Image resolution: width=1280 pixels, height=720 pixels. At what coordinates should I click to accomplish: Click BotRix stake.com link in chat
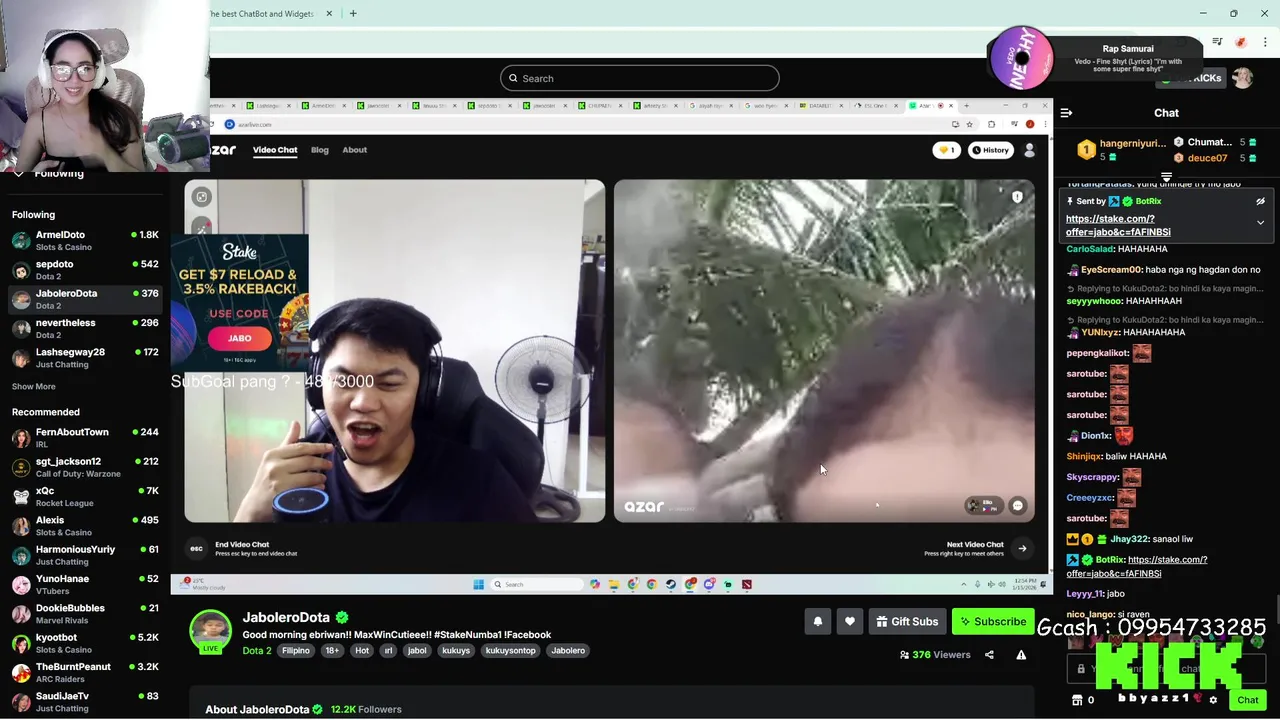click(x=1137, y=566)
